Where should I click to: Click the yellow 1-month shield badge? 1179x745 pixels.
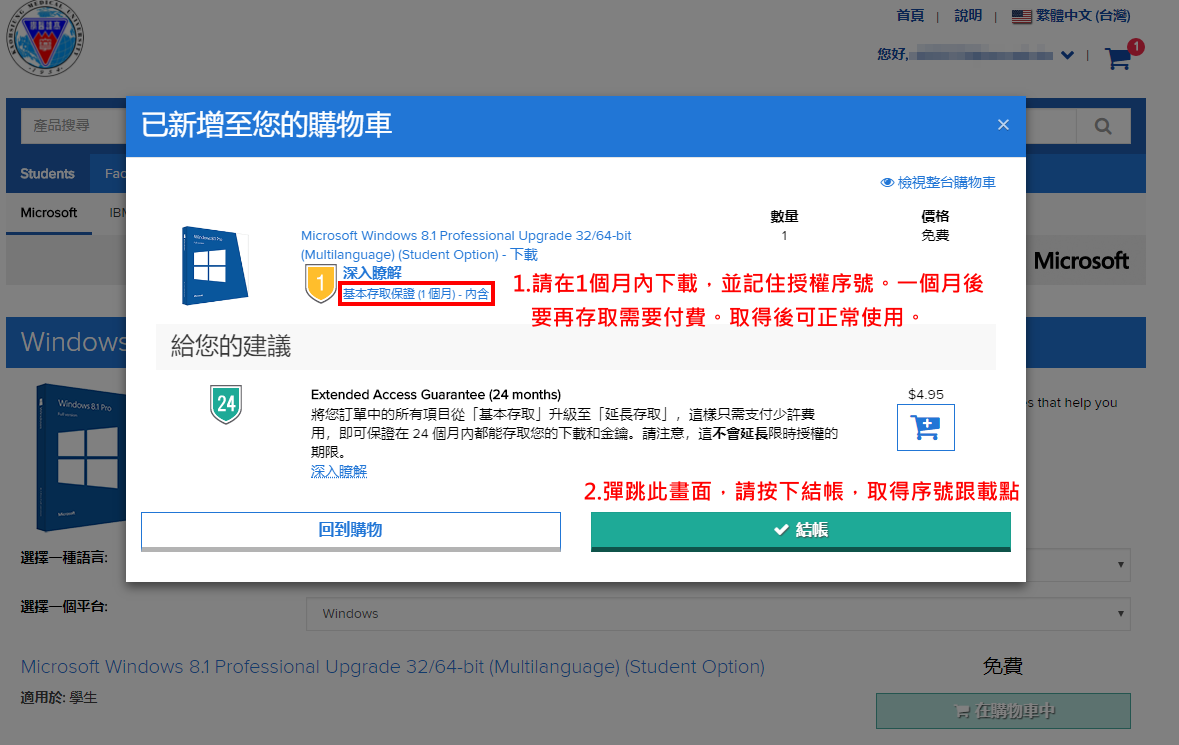pyautogui.click(x=320, y=283)
